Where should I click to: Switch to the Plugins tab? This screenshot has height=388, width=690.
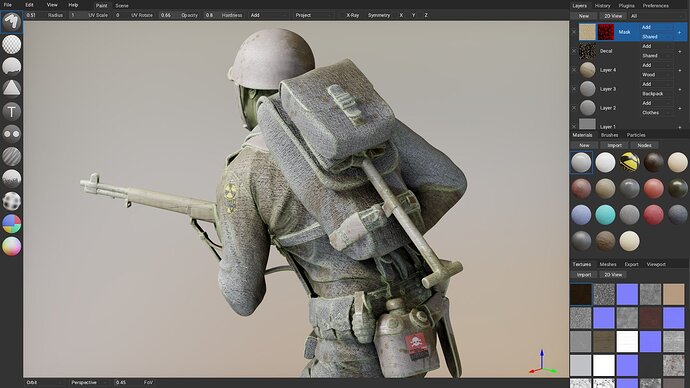click(x=626, y=6)
